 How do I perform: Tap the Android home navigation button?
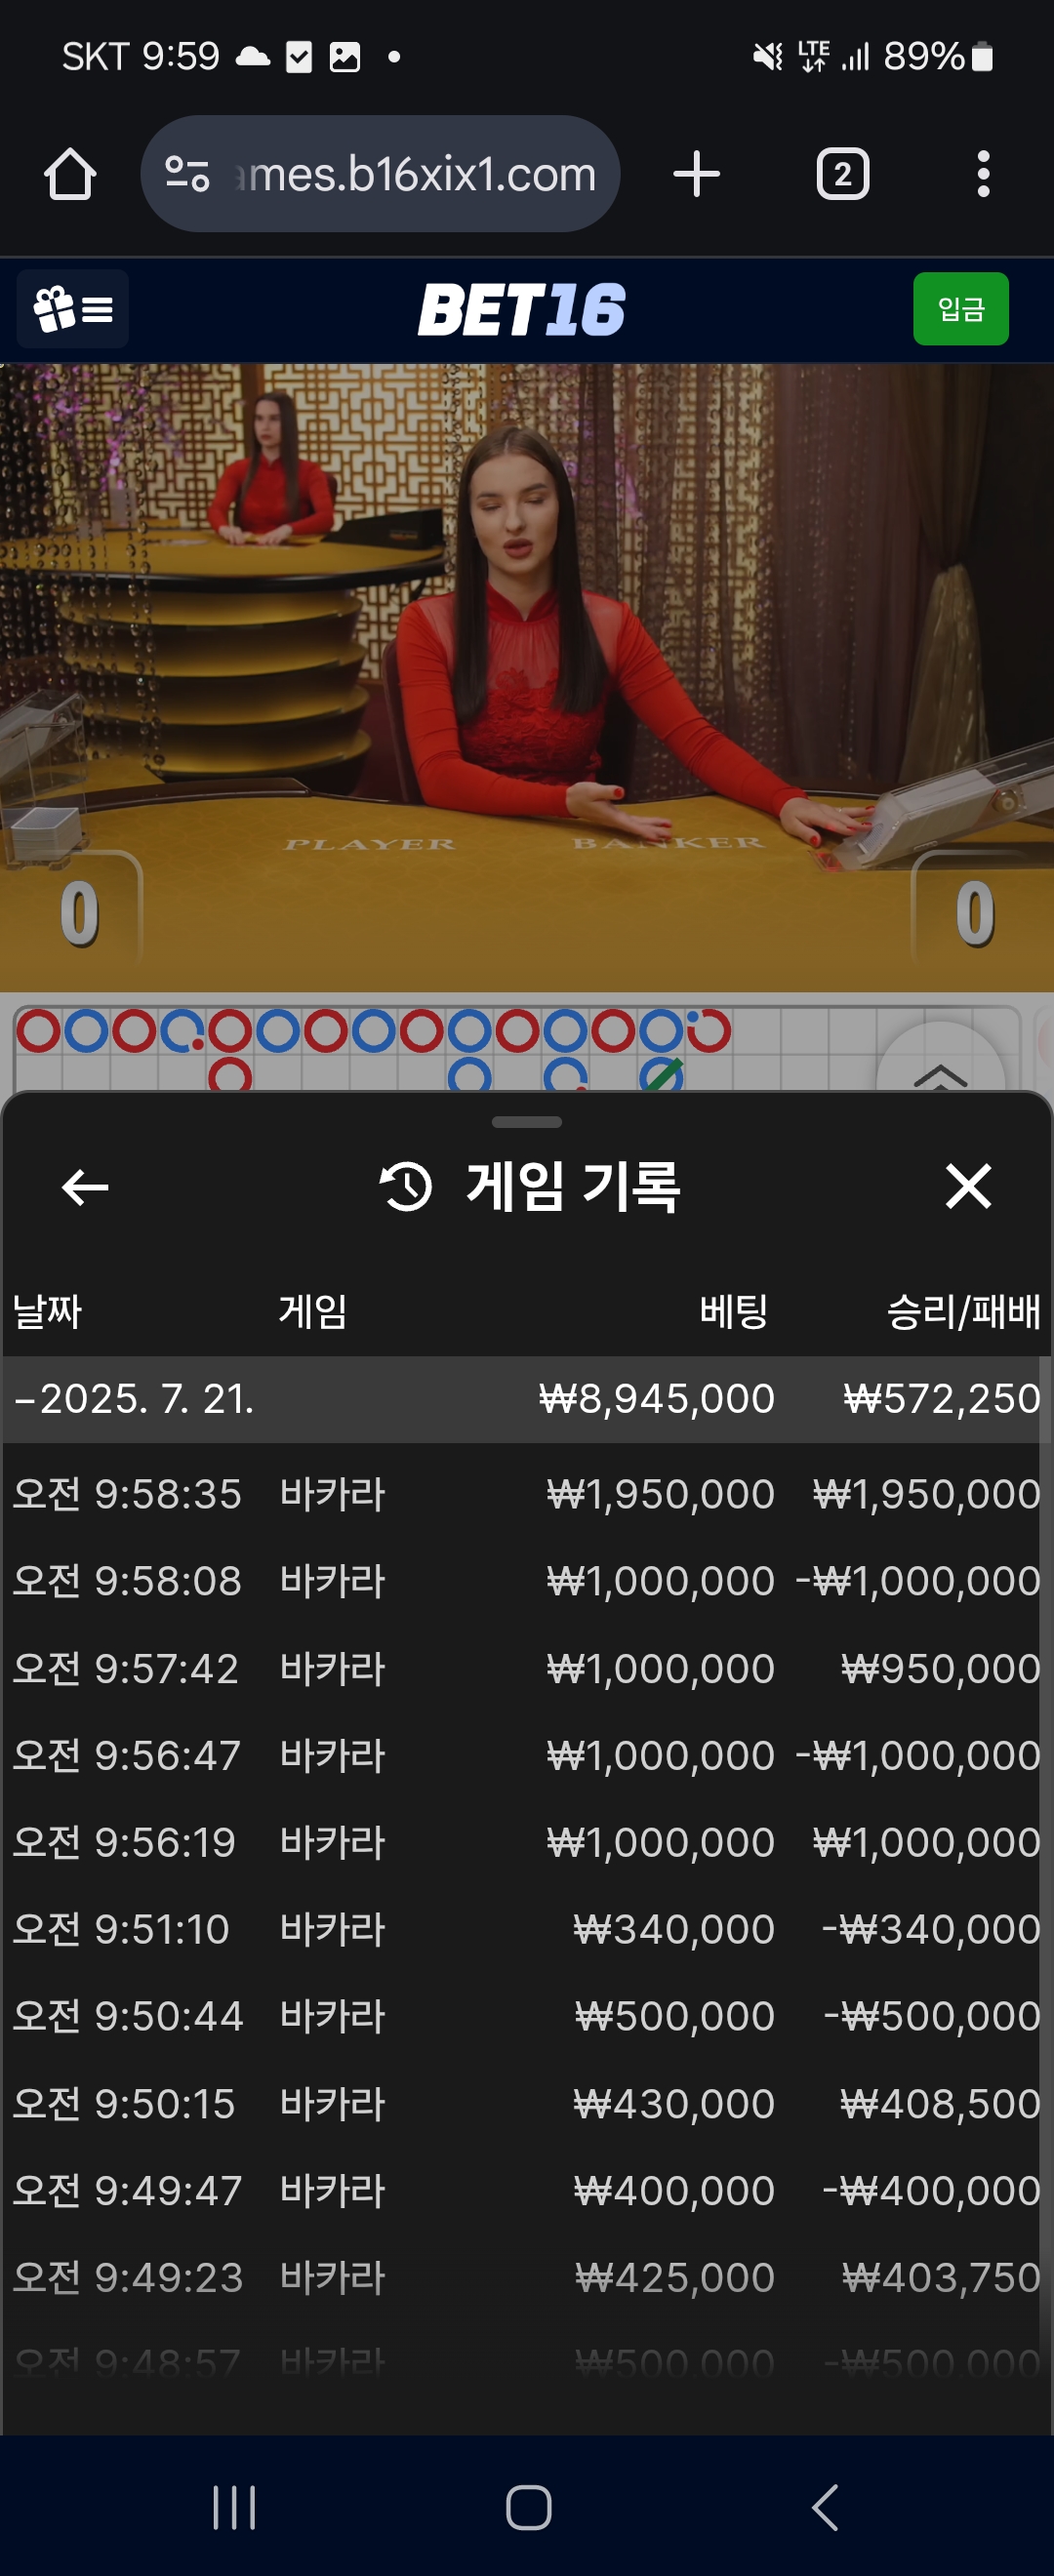pos(528,2507)
